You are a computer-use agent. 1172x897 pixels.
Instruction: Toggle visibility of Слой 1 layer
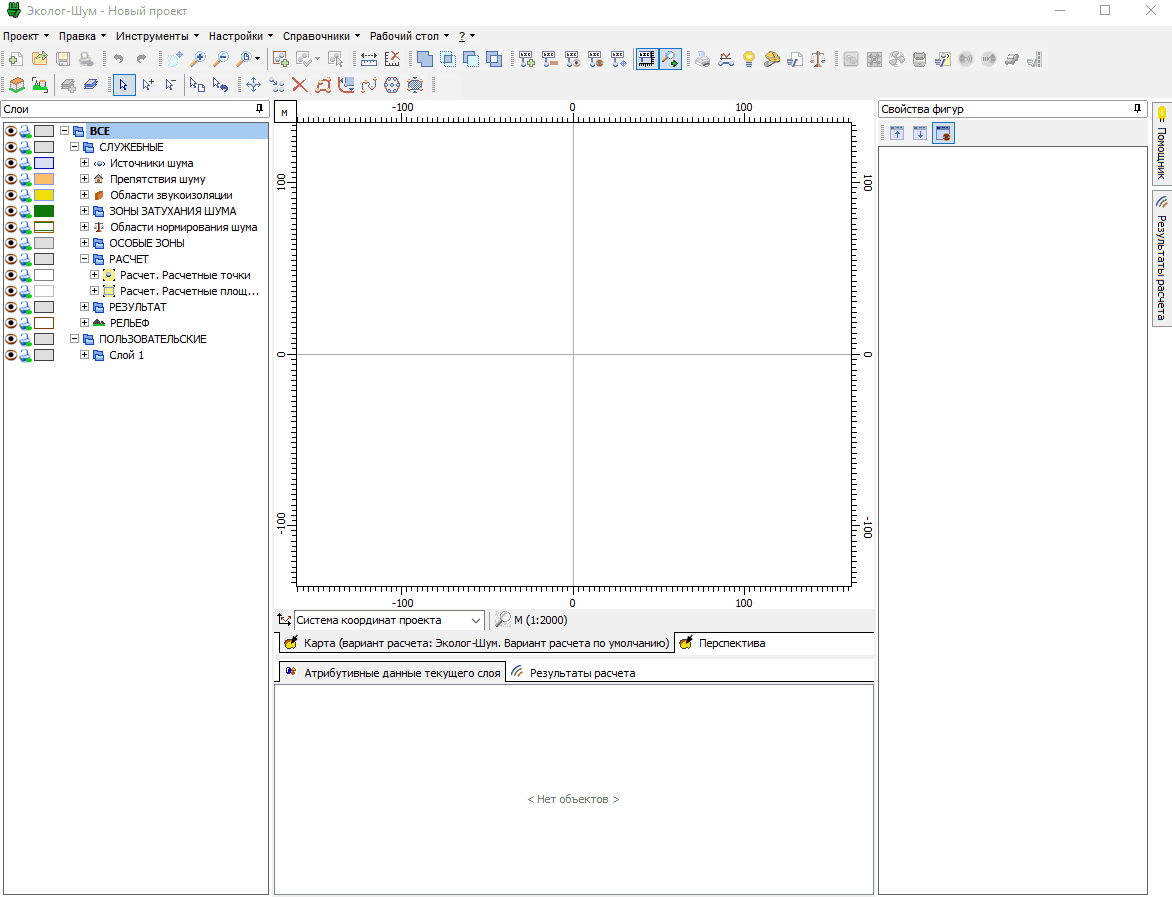click(11, 355)
